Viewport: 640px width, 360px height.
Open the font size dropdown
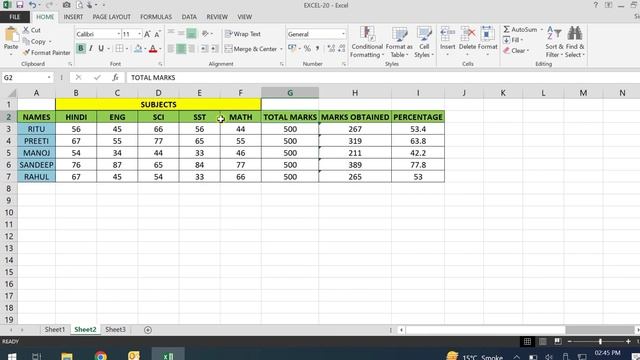(139, 34)
